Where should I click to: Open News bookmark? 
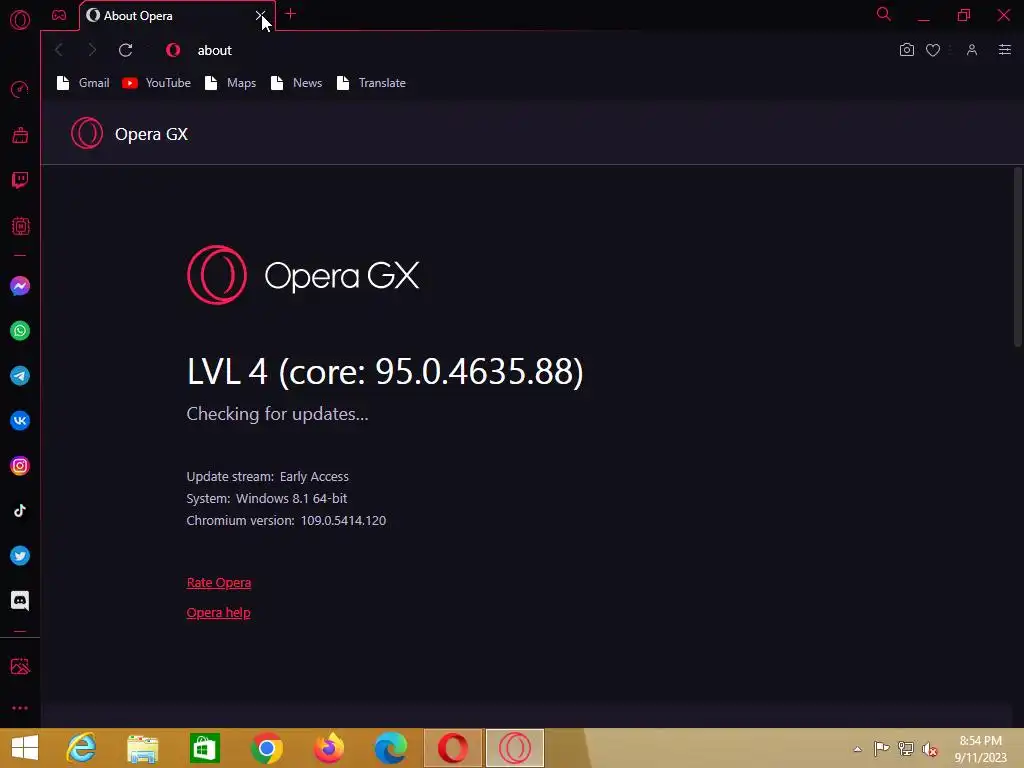[x=296, y=83]
